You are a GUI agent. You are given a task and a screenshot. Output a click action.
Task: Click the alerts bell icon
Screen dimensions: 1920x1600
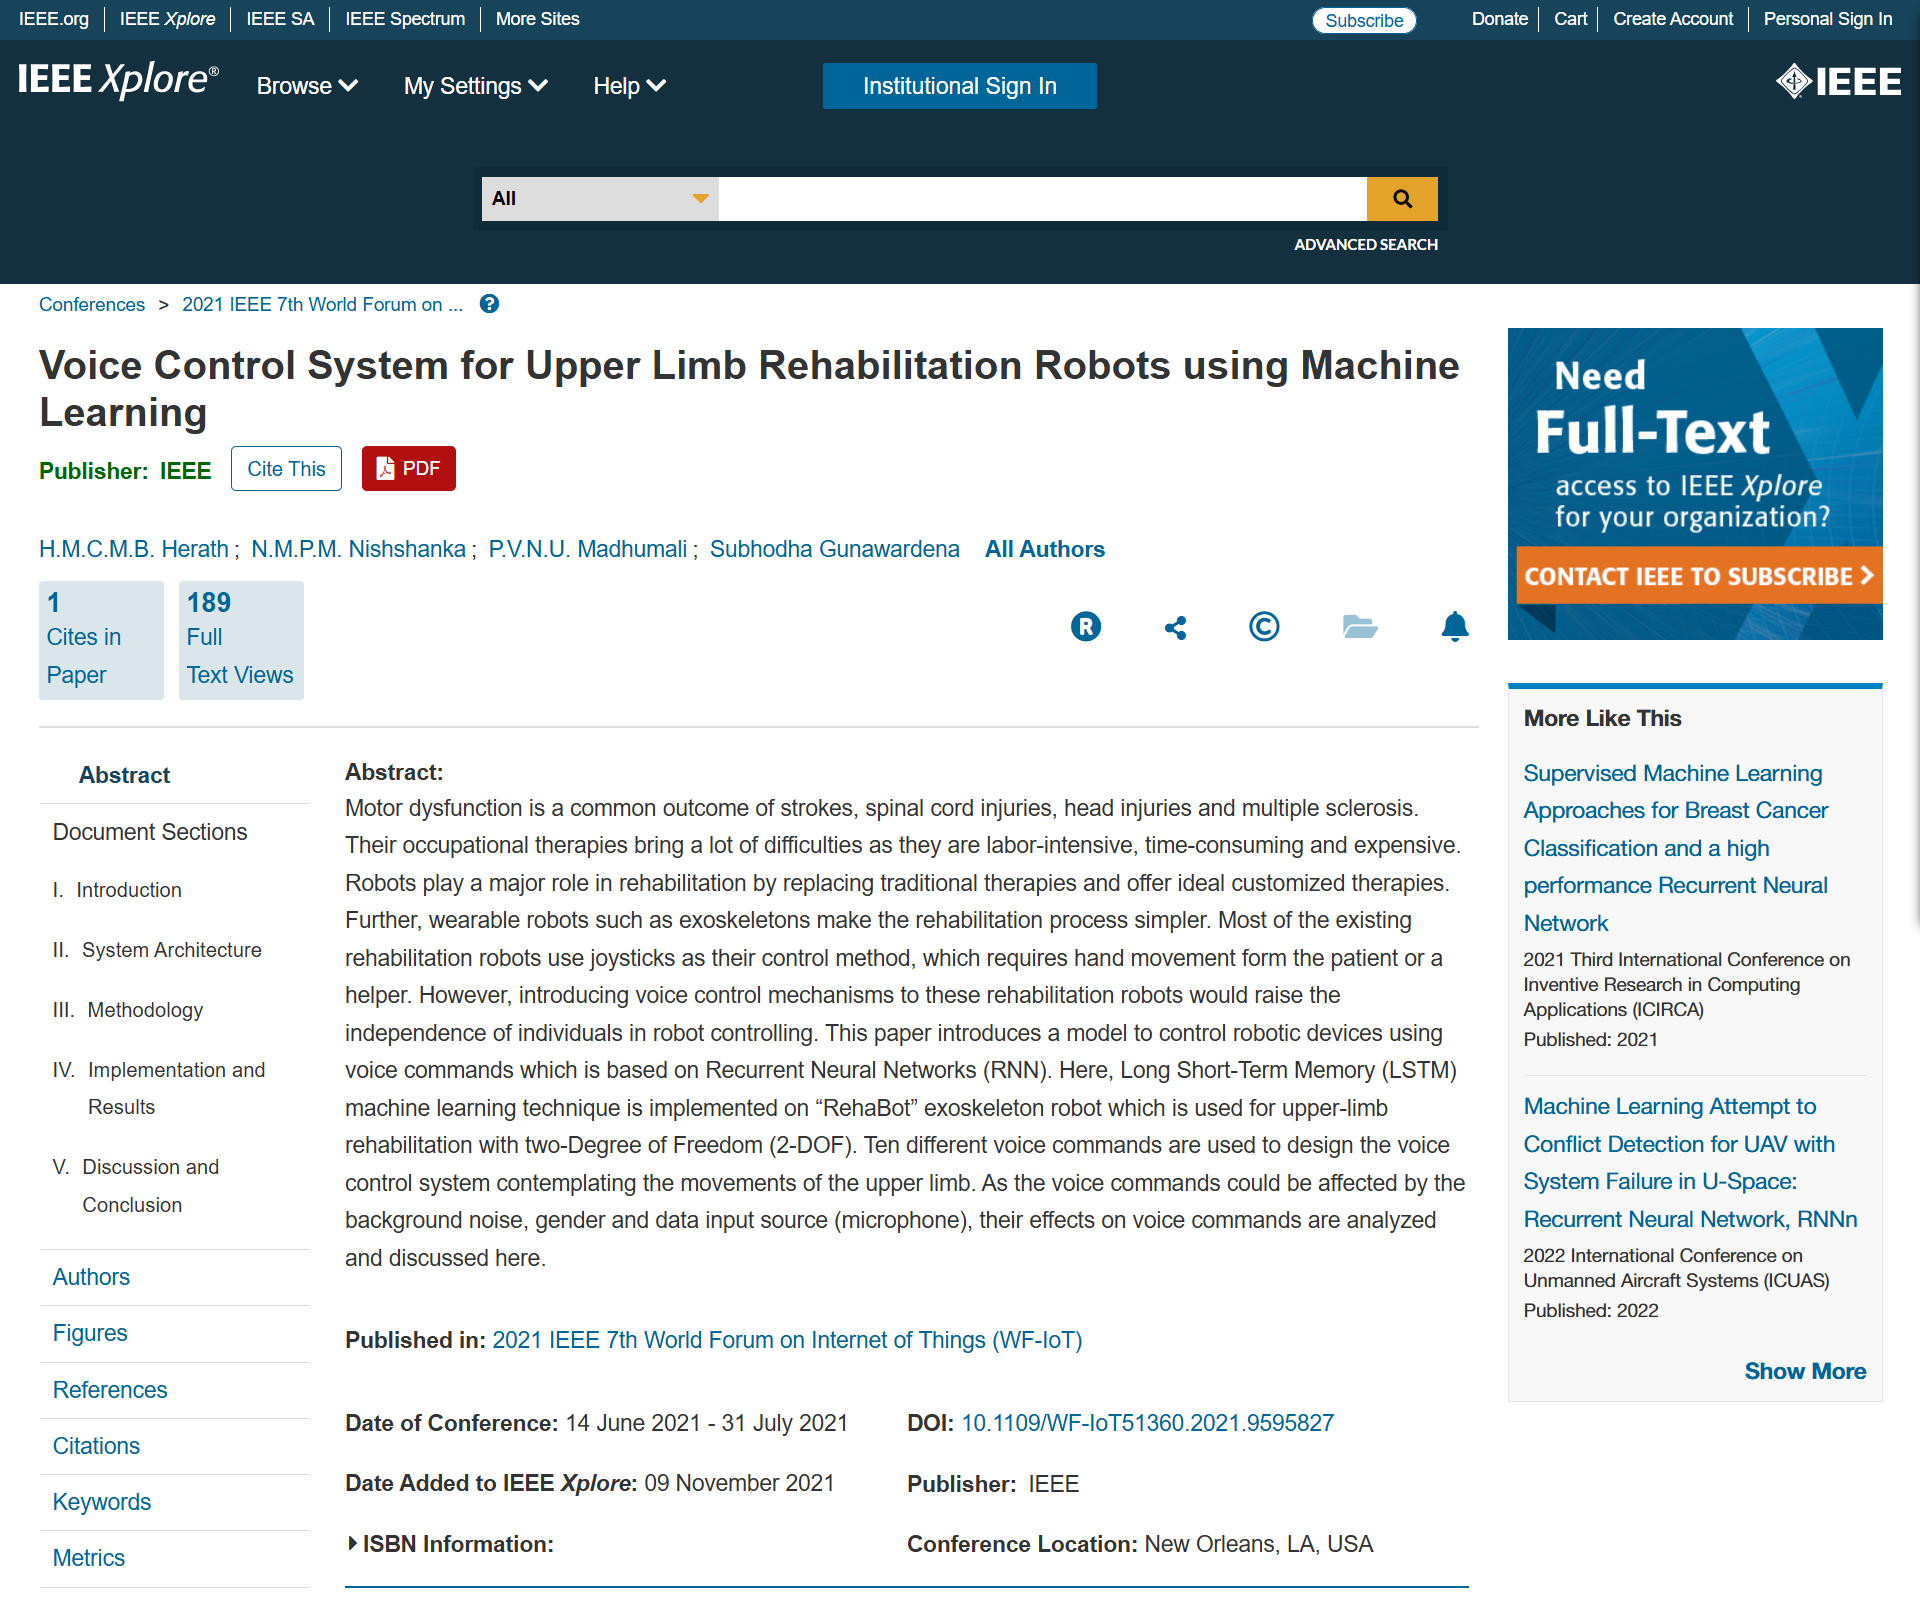(x=1454, y=627)
